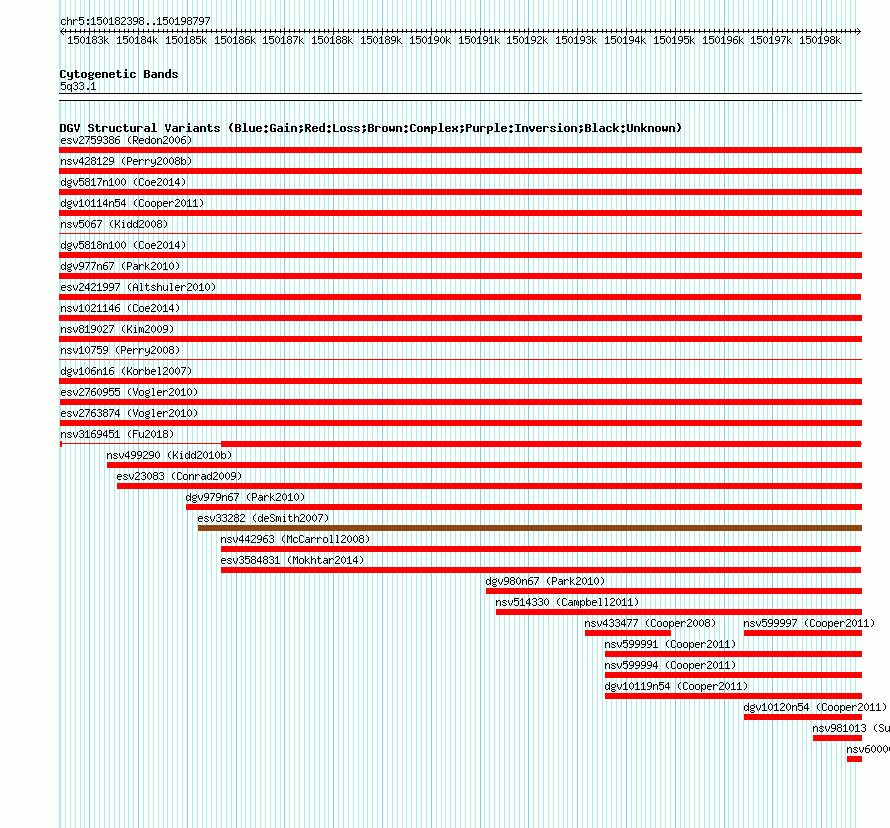Open the nsv499290 (Kidd2010b) variant

pos(169,455)
